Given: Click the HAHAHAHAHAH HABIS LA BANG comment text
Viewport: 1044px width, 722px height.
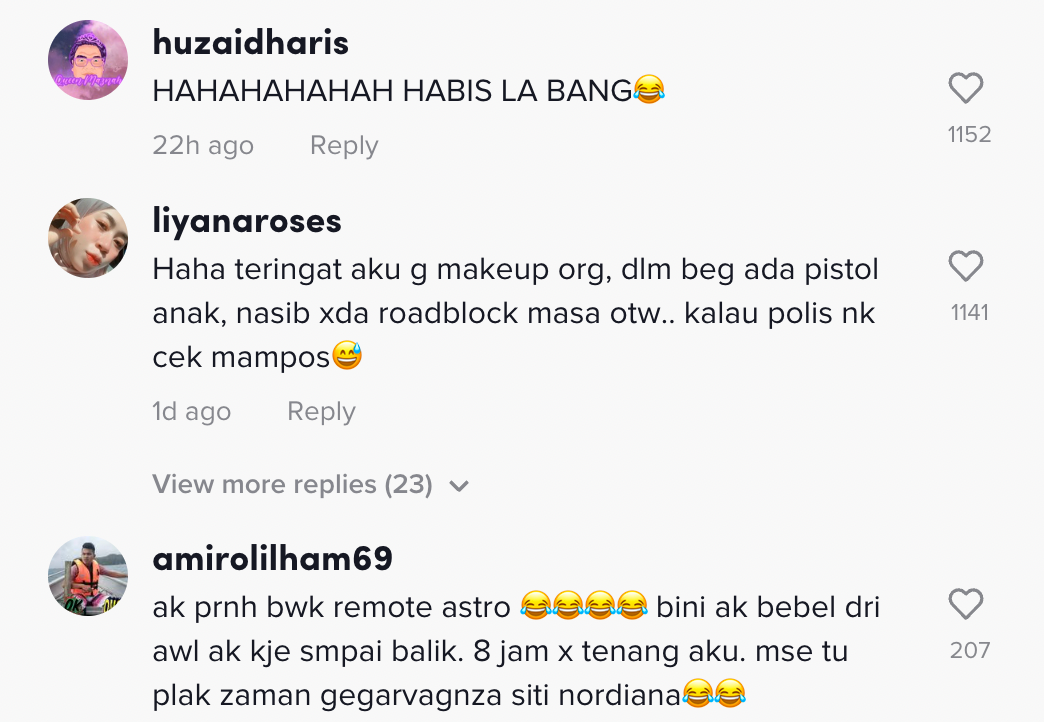Looking at the screenshot, I should (408, 90).
